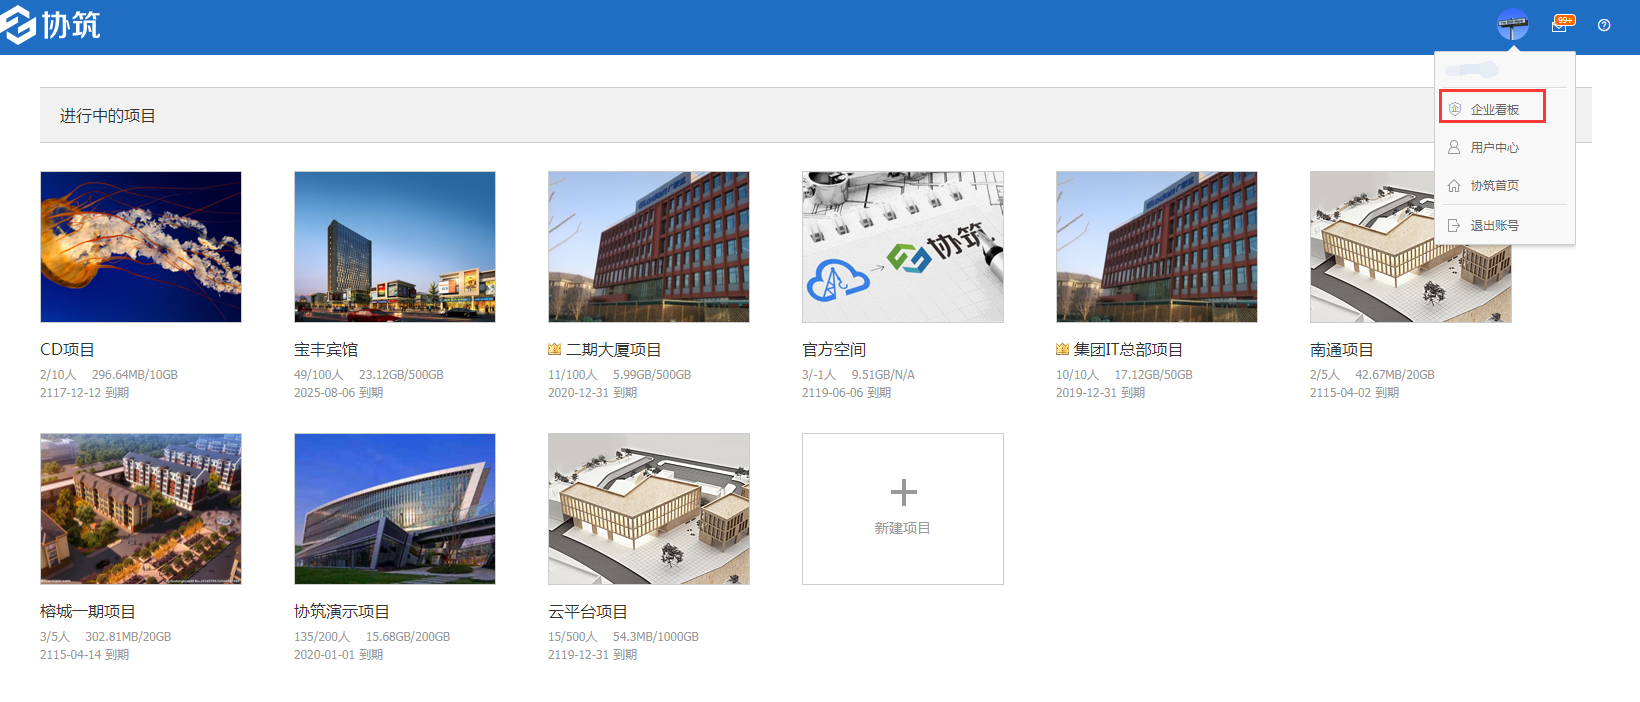Open the 协筑演示项目 thumbnail
The width and height of the screenshot is (1640, 702).
click(395, 509)
